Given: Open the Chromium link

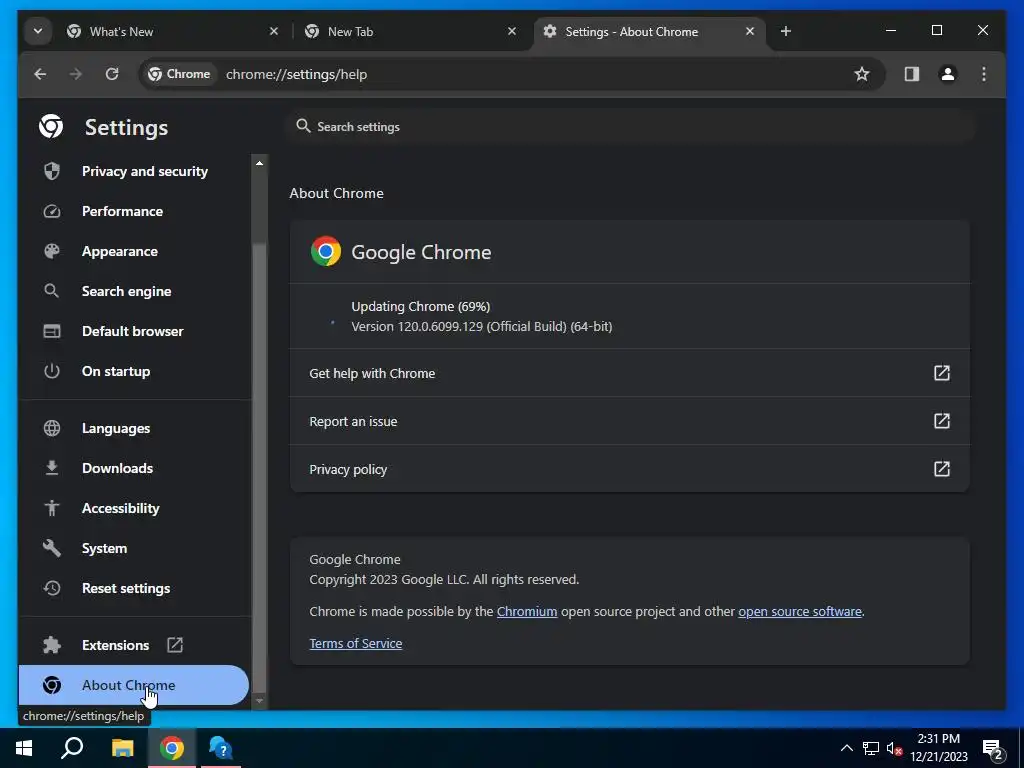Looking at the screenshot, I should coord(527,612).
